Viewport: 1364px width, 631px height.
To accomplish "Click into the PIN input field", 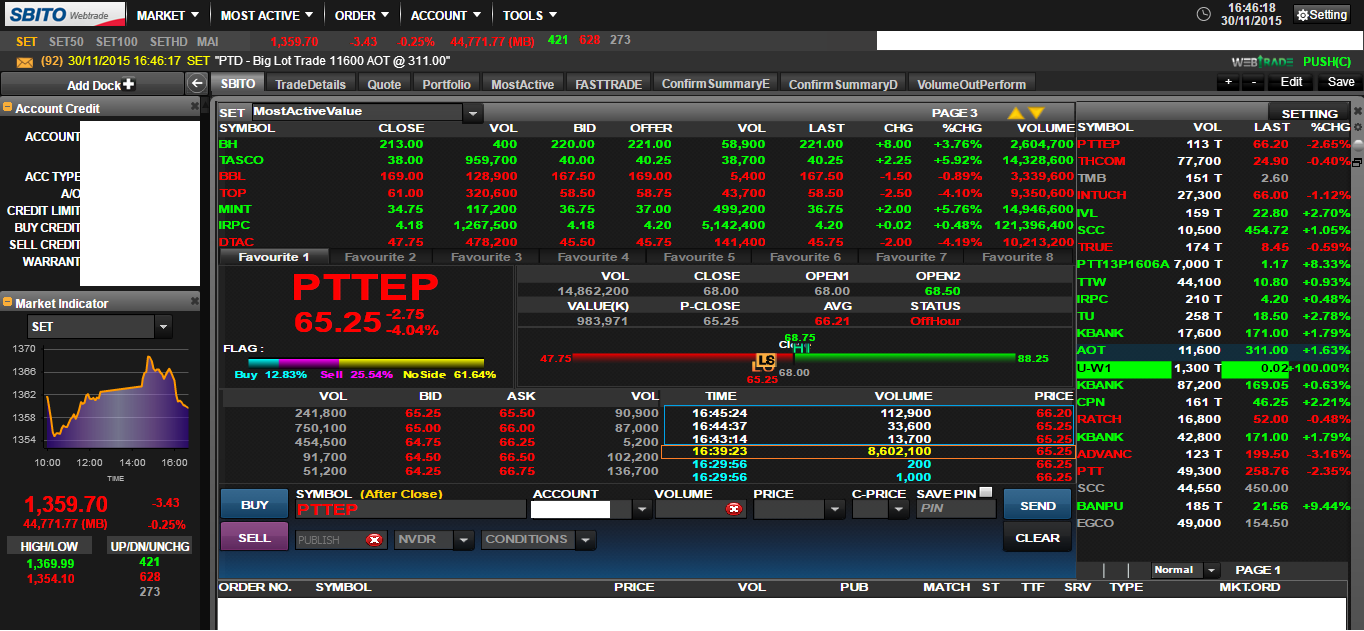I will 956,509.
